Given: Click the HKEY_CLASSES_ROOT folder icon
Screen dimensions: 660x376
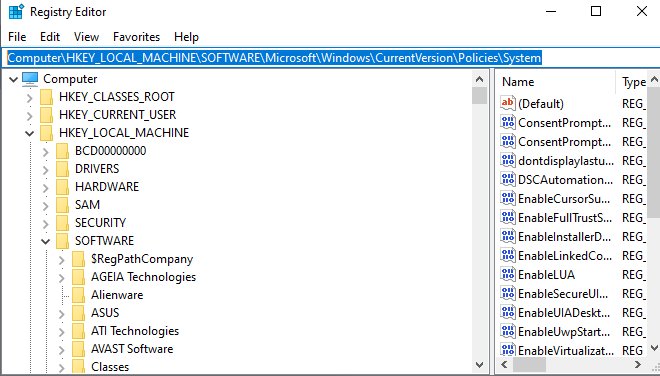Looking at the screenshot, I should pos(47,97).
